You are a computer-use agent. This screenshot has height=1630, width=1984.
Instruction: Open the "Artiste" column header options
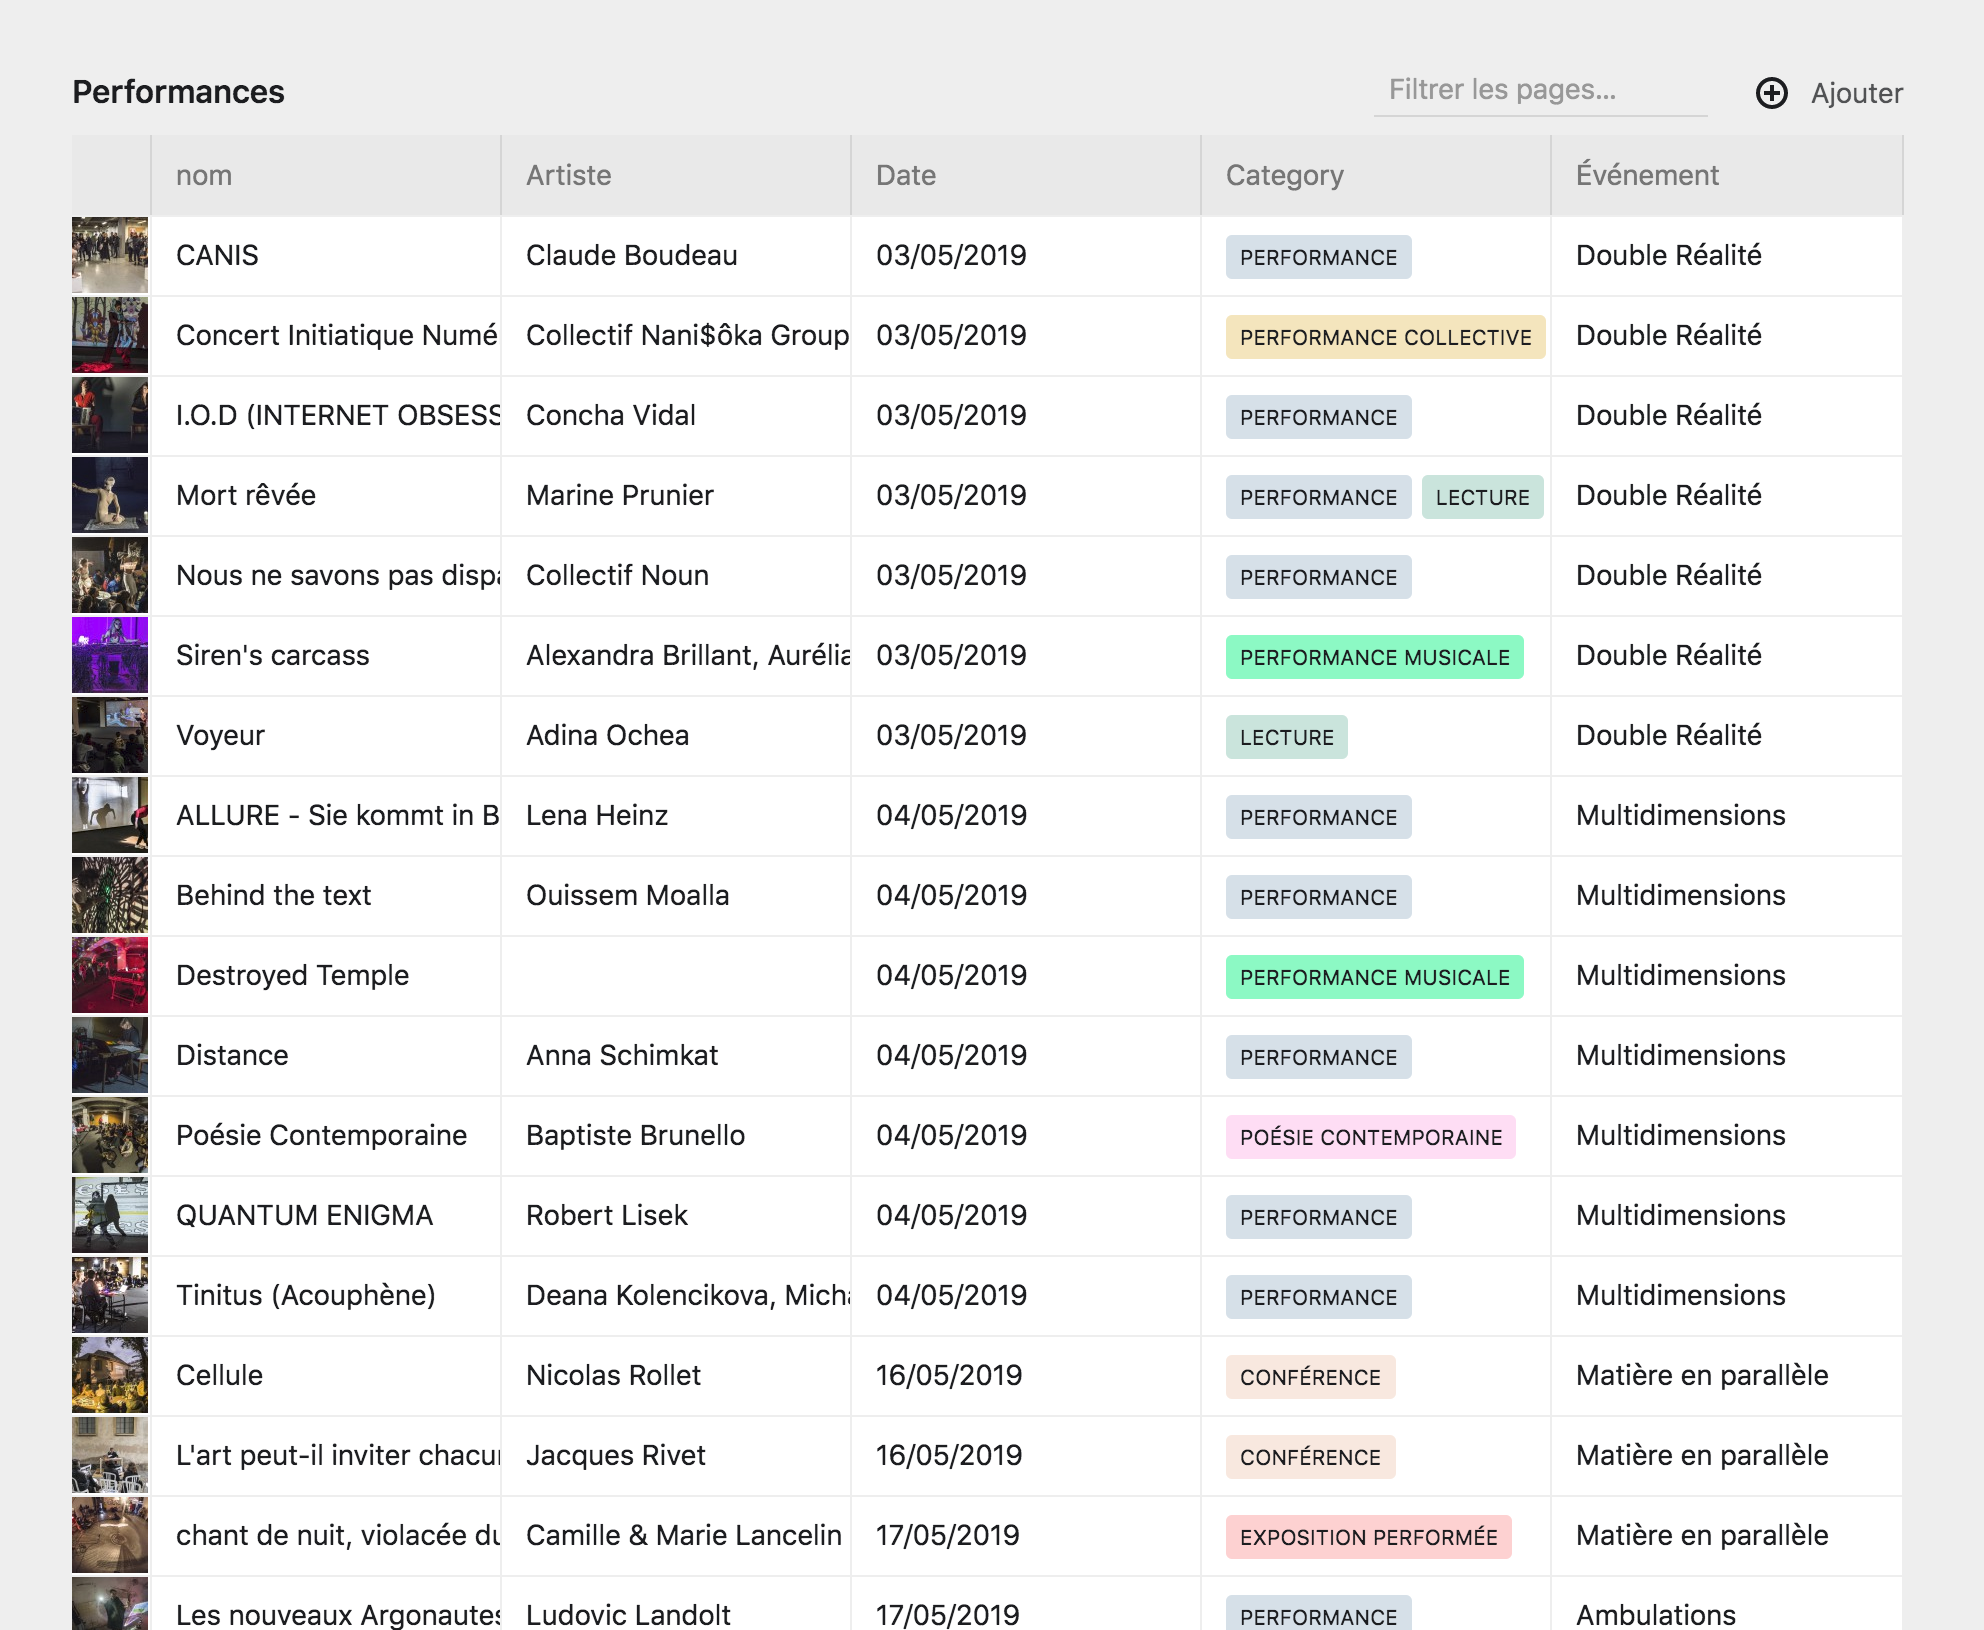(x=569, y=175)
